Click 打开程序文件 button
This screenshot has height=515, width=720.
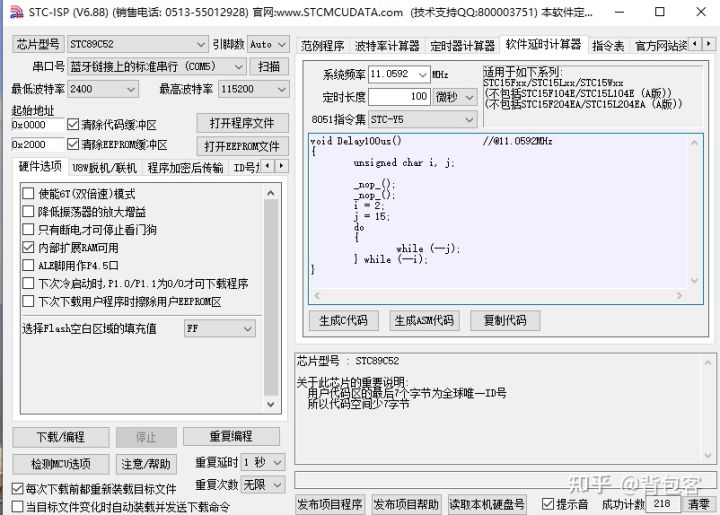(242, 123)
